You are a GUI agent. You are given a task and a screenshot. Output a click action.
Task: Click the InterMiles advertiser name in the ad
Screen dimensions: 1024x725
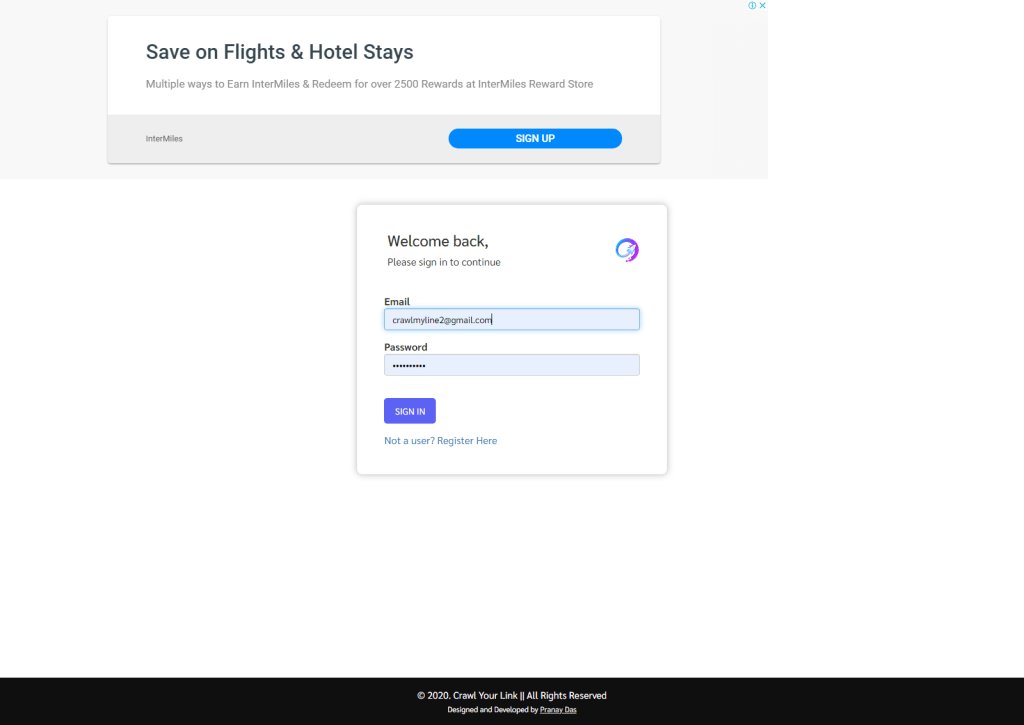pyautogui.click(x=164, y=138)
